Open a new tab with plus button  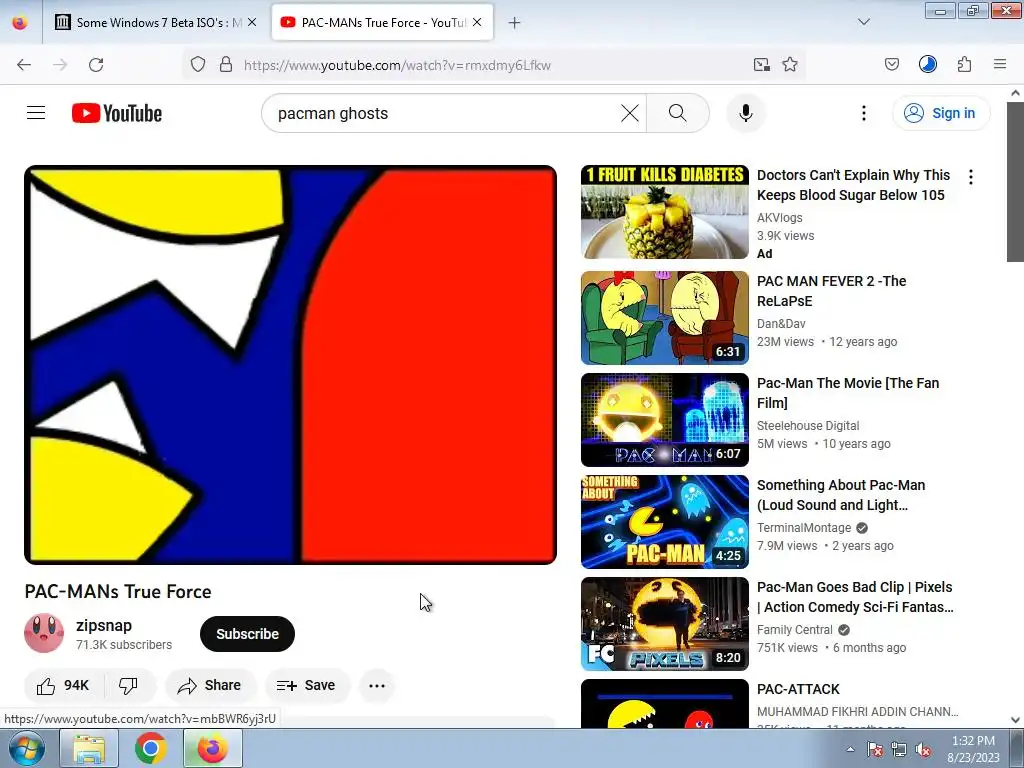coord(515,23)
